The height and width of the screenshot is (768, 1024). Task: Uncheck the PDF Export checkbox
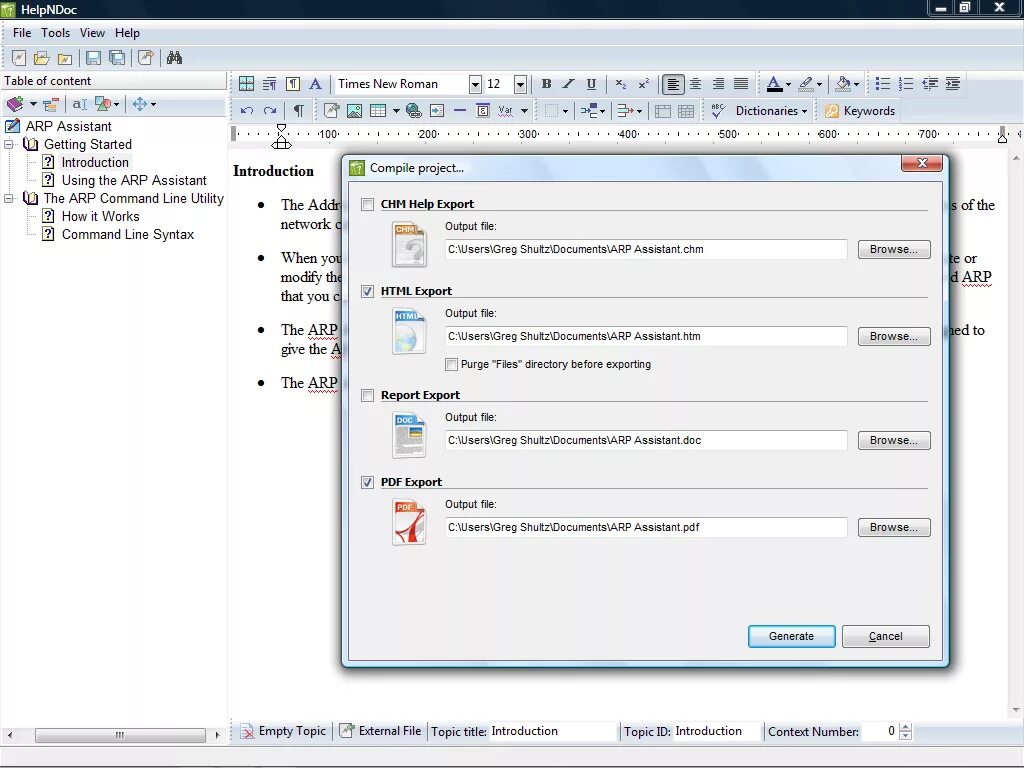click(368, 482)
